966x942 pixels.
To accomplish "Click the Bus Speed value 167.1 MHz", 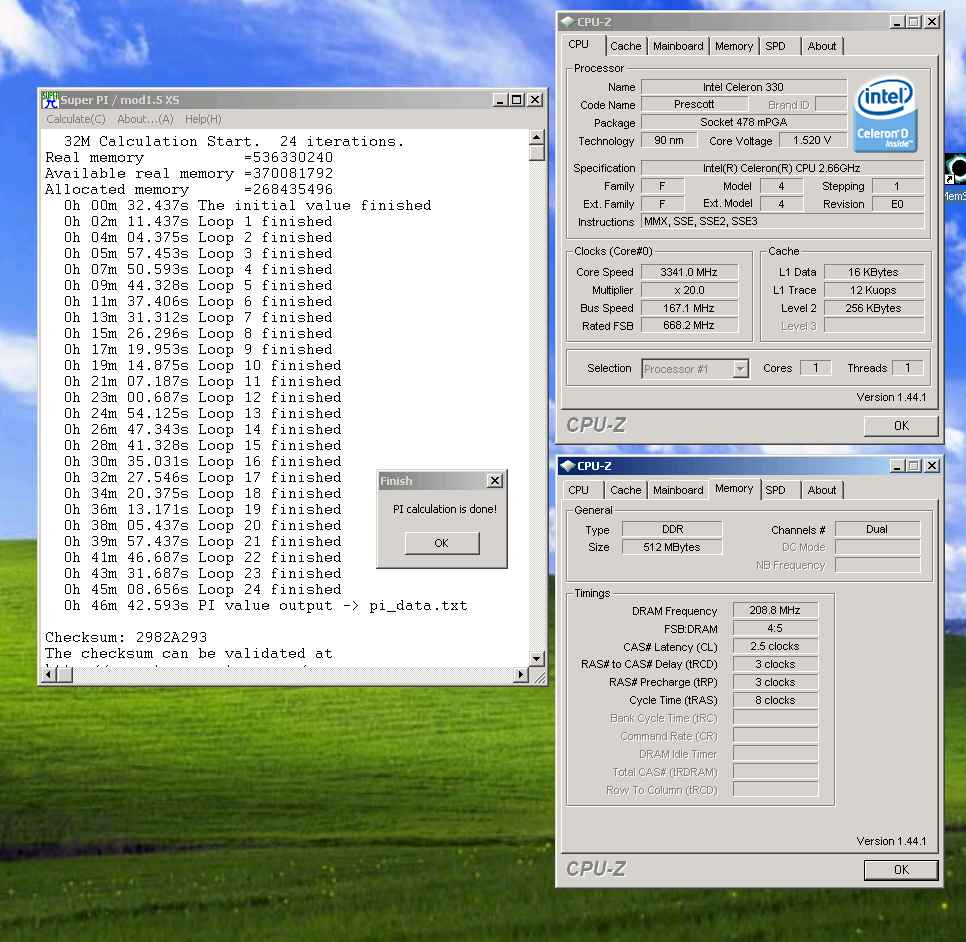I will [x=689, y=307].
